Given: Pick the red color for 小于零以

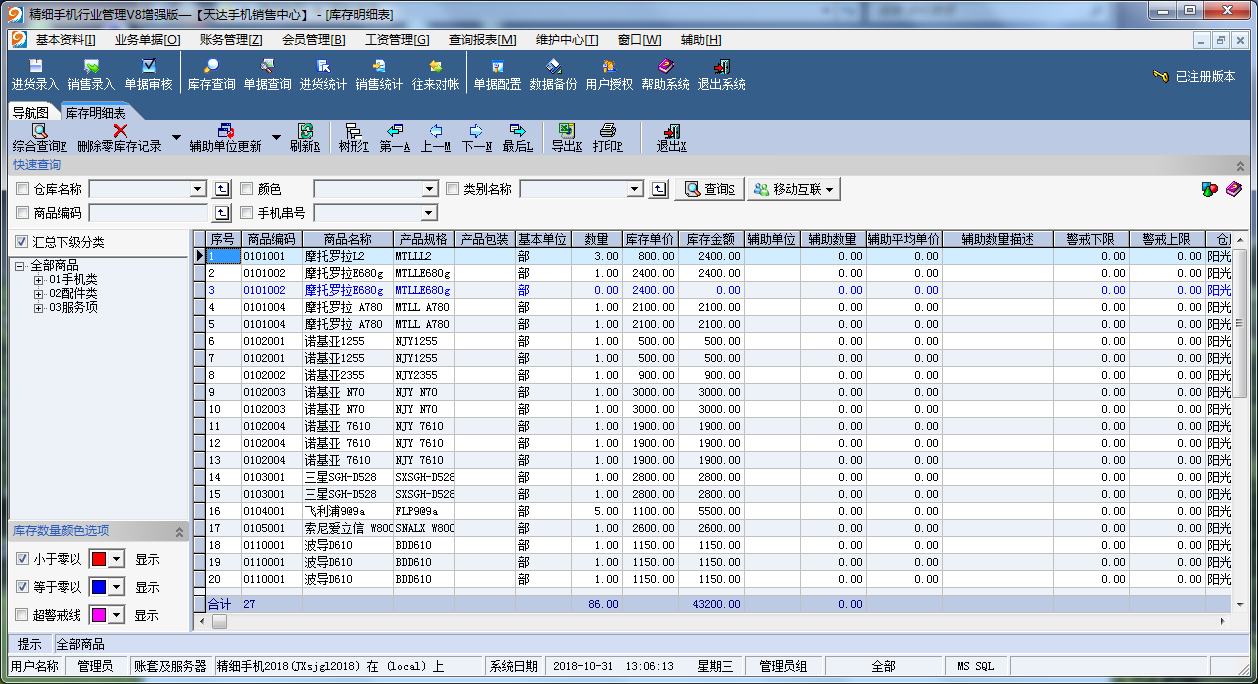Looking at the screenshot, I should [x=107, y=559].
